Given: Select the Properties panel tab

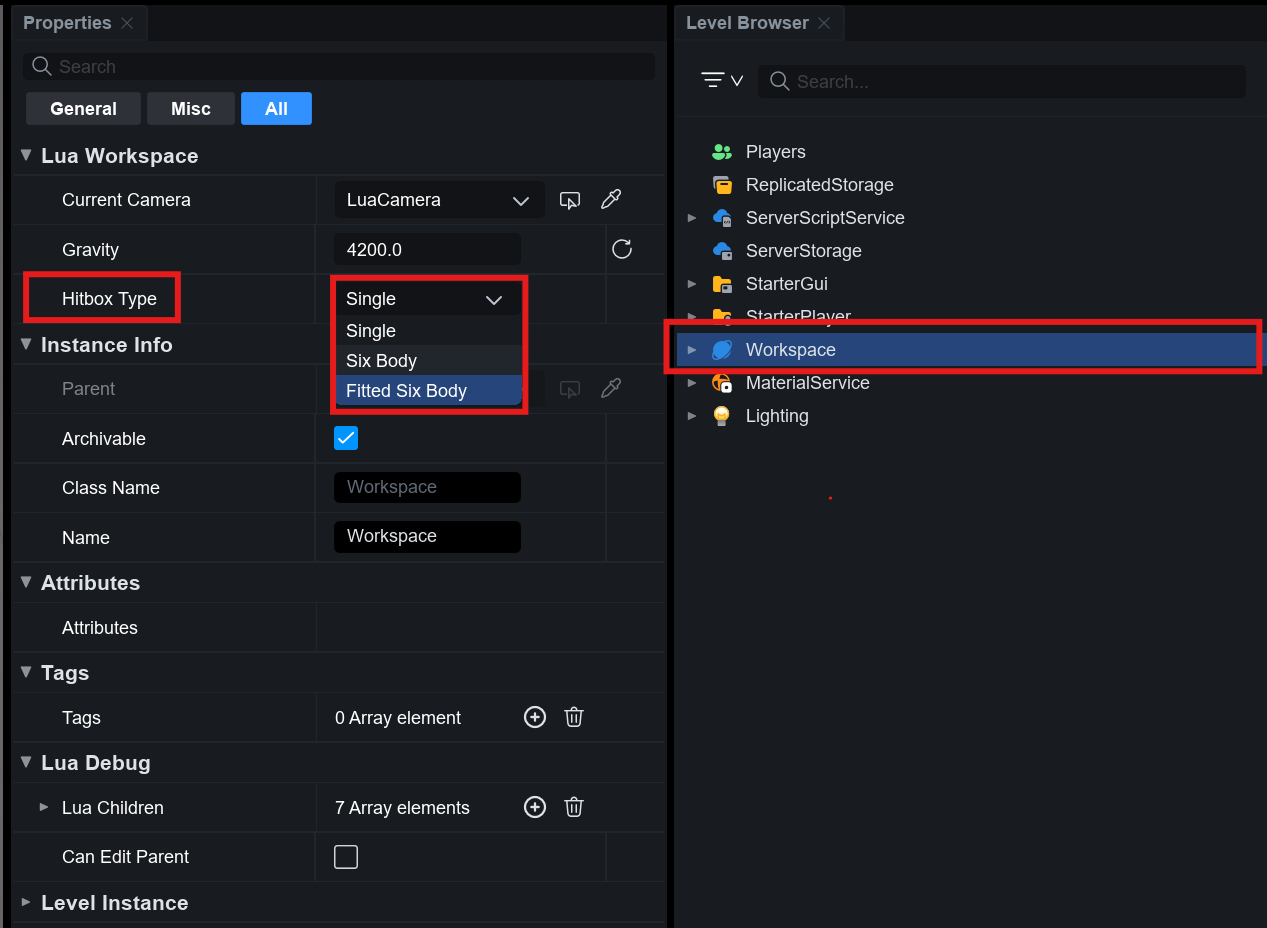Looking at the screenshot, I should click(x=67, y=23).
